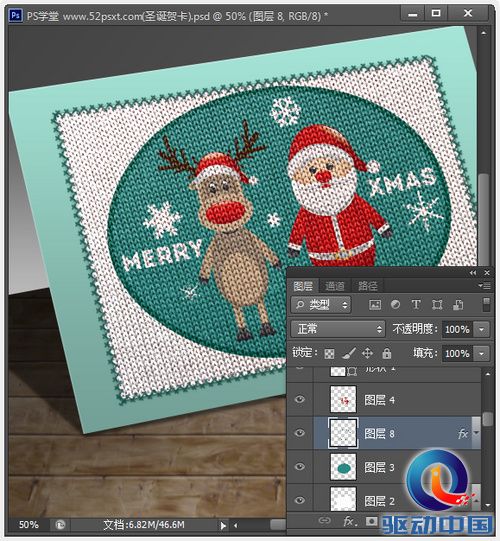Click the lock image pixels brush icon
This screenshot has height=541, width=500.
[349, 353]
